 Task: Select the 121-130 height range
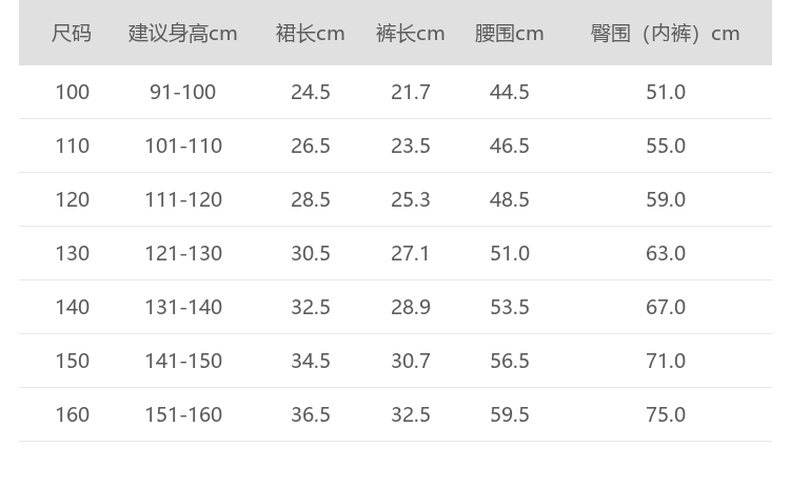[x=183, y=254]
